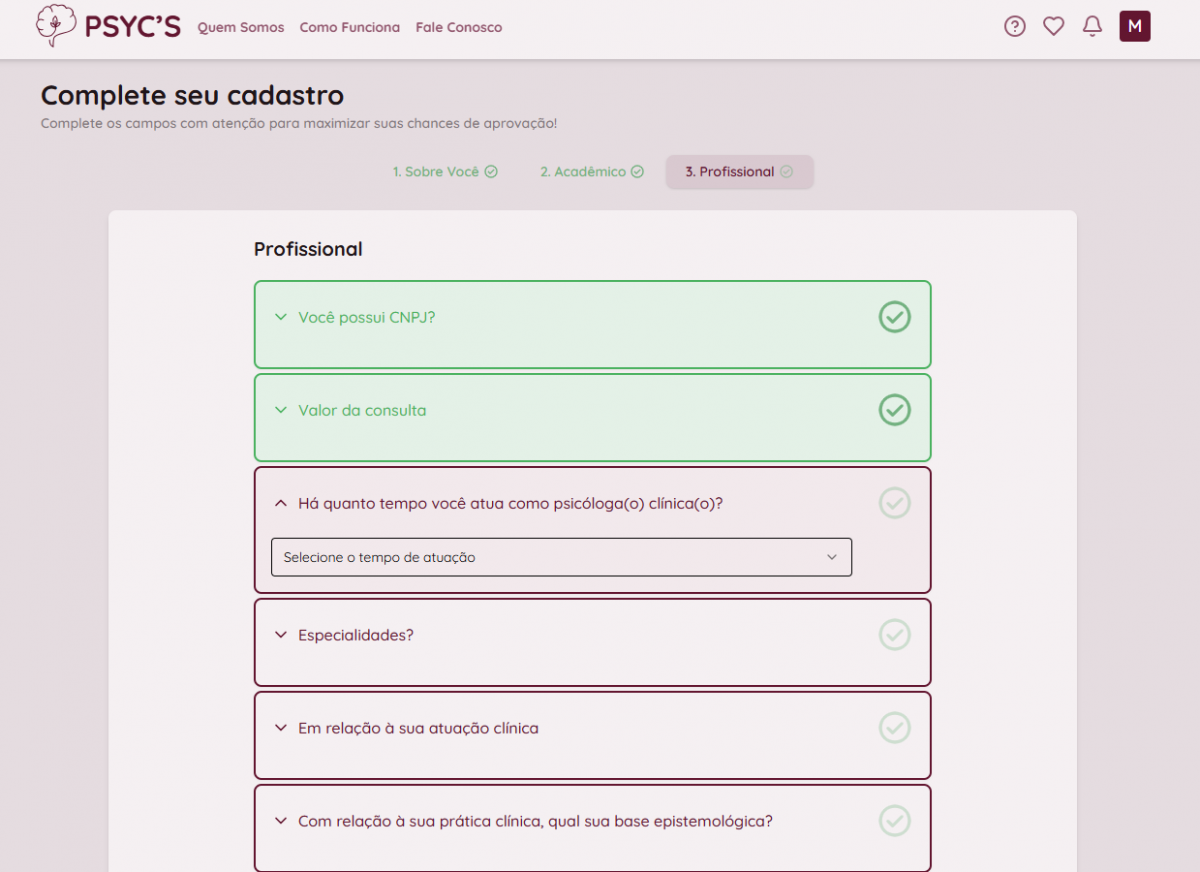Viewport: 1200px width, 872px height.
Task: Open help via question mark icon
Action: (1015, 27)
